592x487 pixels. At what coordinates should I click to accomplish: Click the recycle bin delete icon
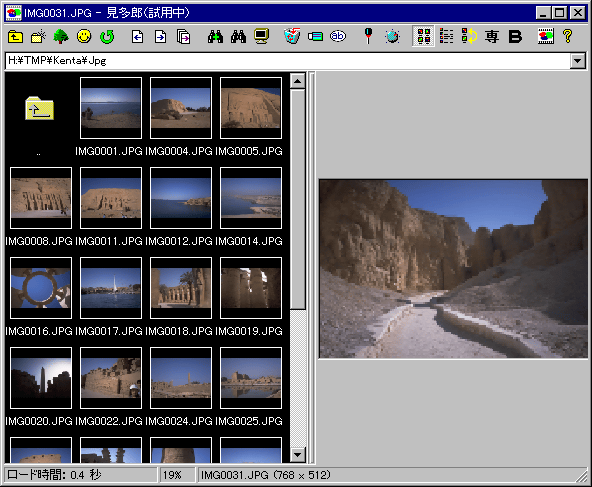[x=292, y=36]
